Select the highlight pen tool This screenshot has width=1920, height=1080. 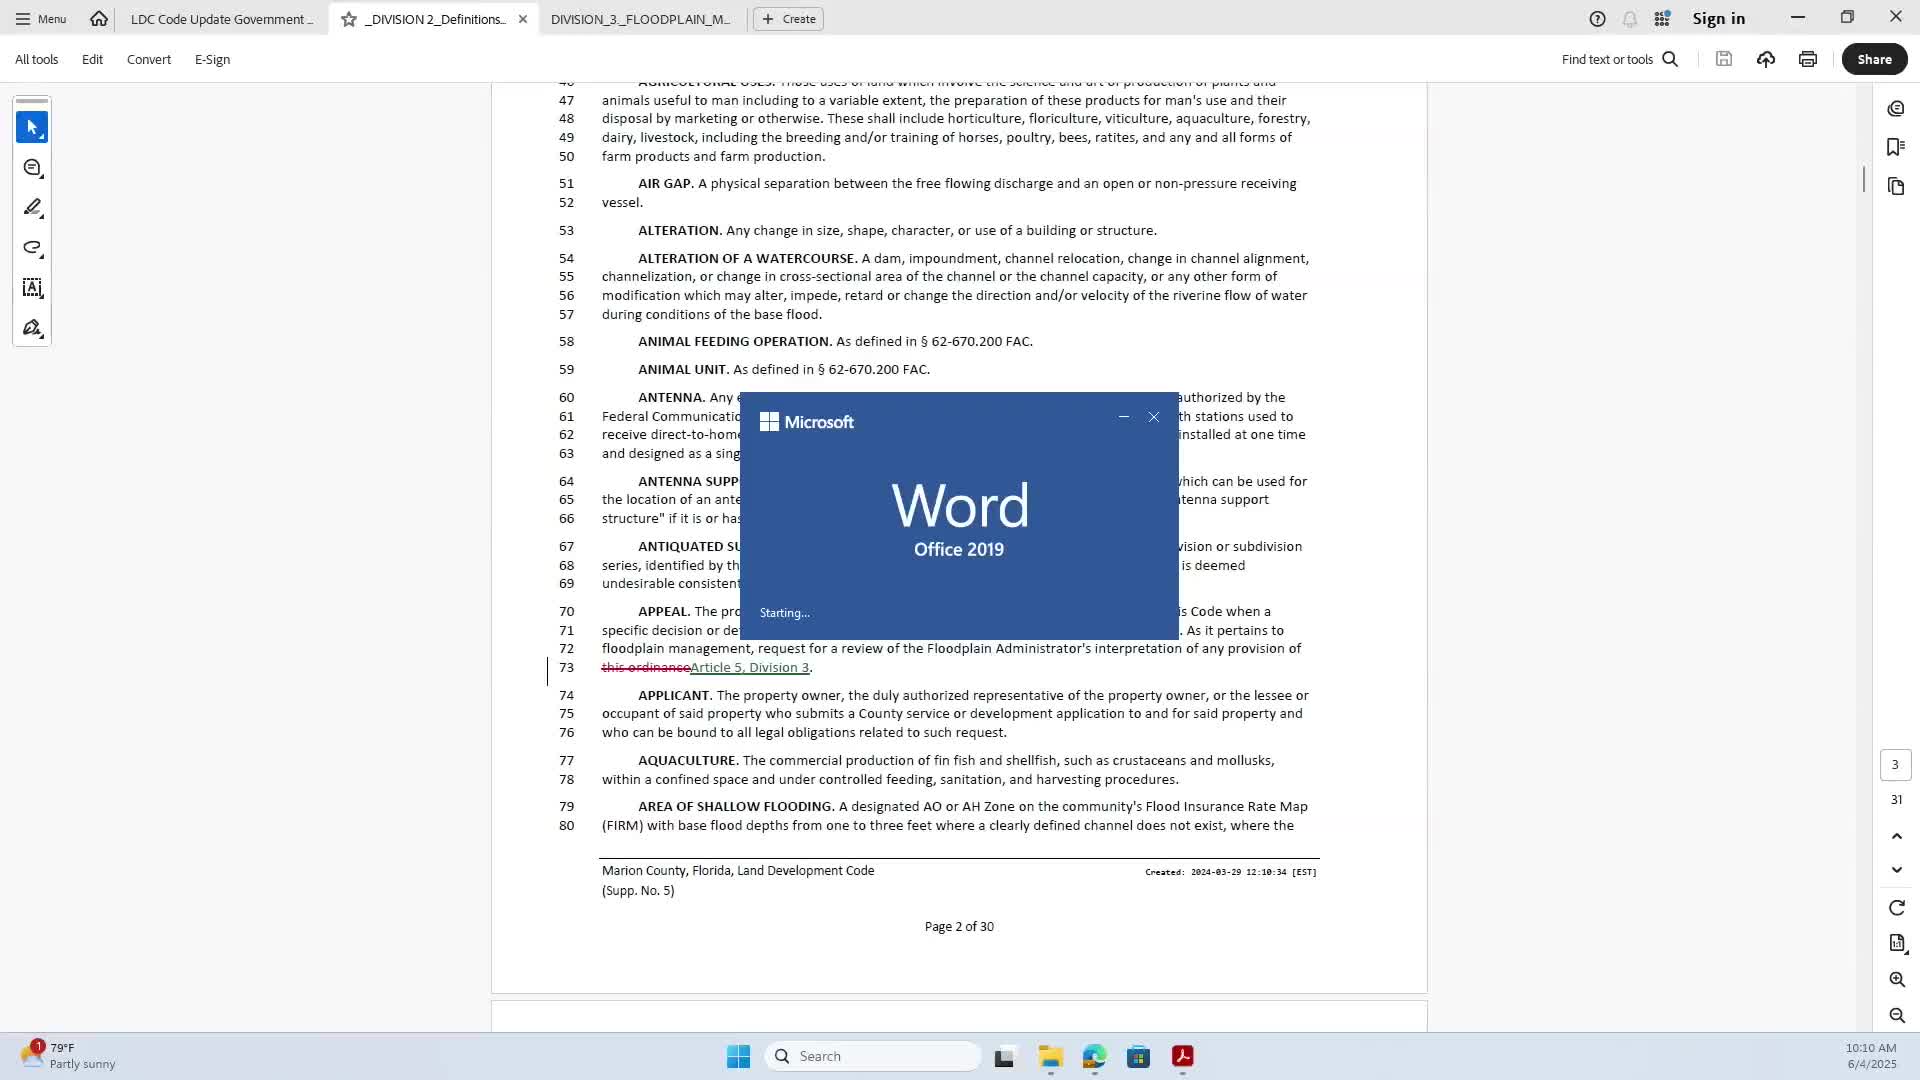(x=32, y=208)
